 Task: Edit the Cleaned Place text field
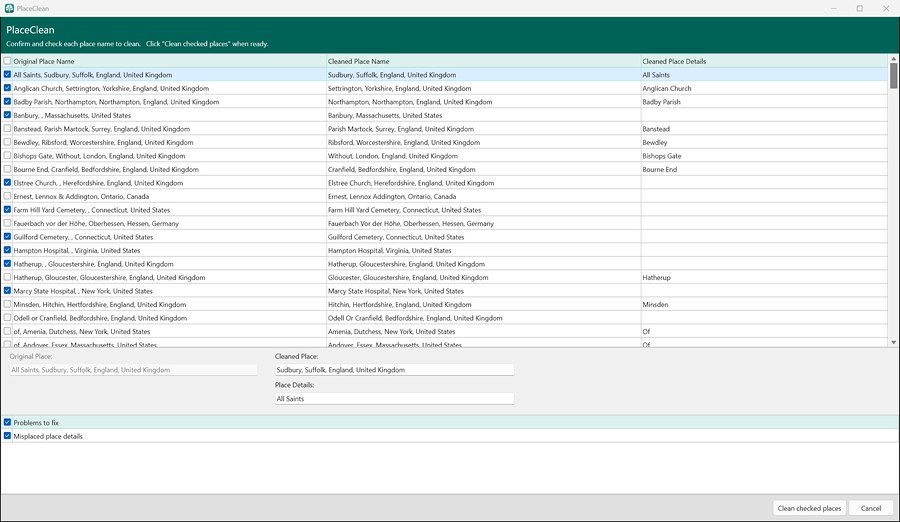click(x=394, y=370)
